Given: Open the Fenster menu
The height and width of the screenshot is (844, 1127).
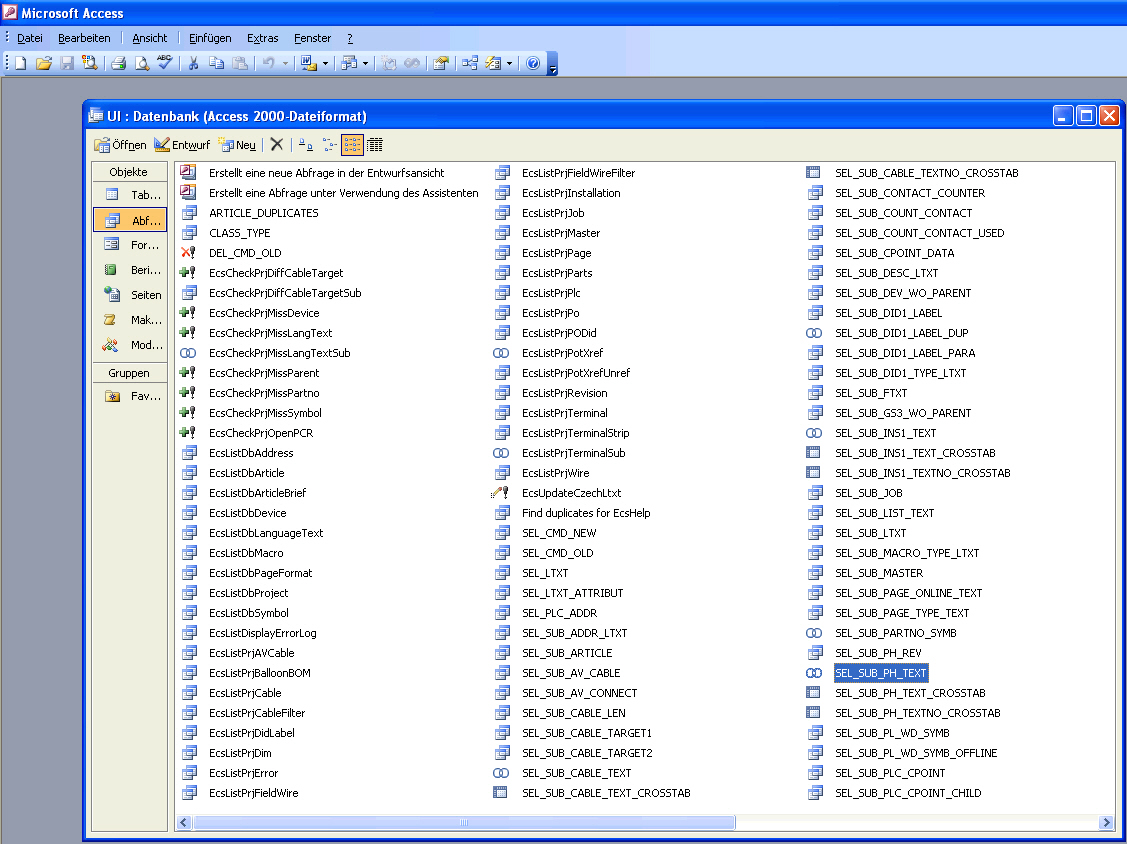Looking at the screenshot, I should pos(312,38).
